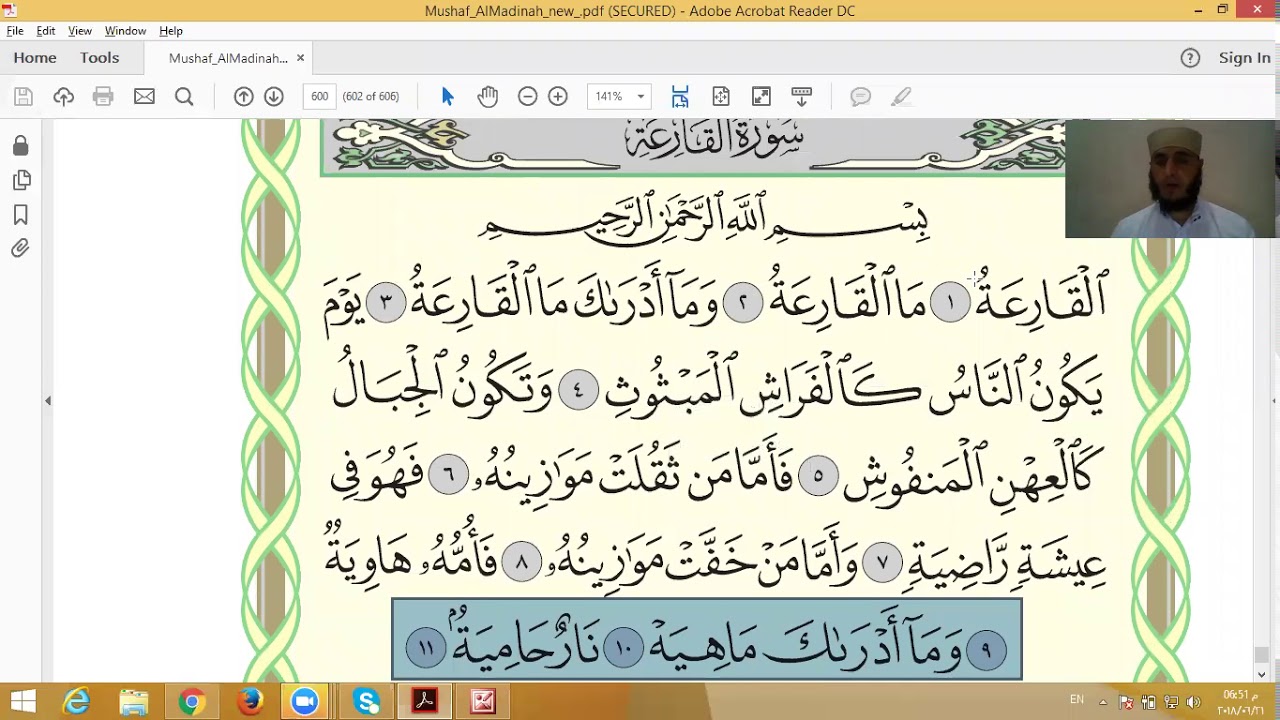Activate the Selection arrow tool

(x=447, y=96)
